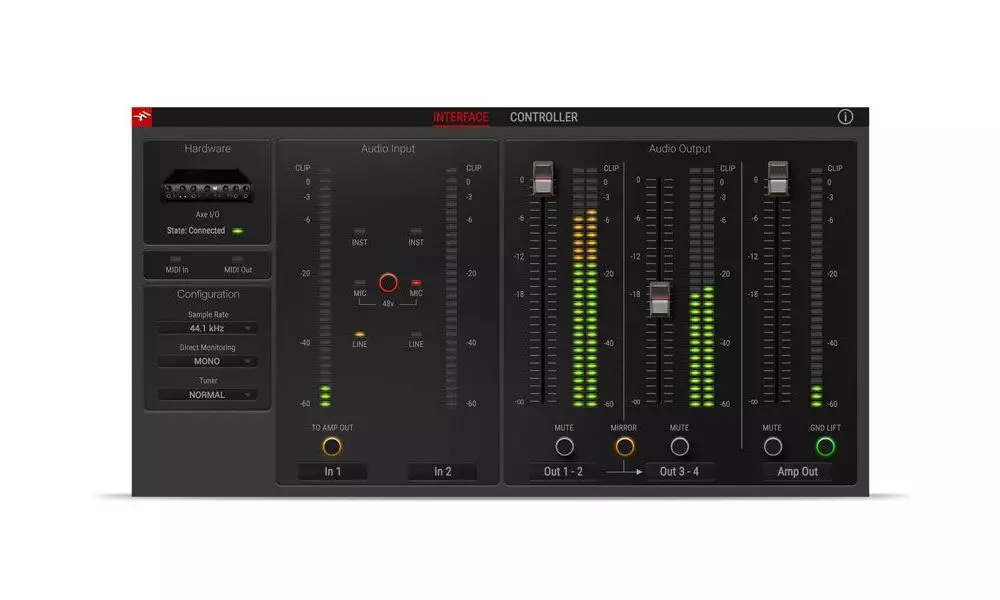Click the Out 1 - 2 channel label
The width and height of the screenshot is (1000, 600).
pos(563,472)
